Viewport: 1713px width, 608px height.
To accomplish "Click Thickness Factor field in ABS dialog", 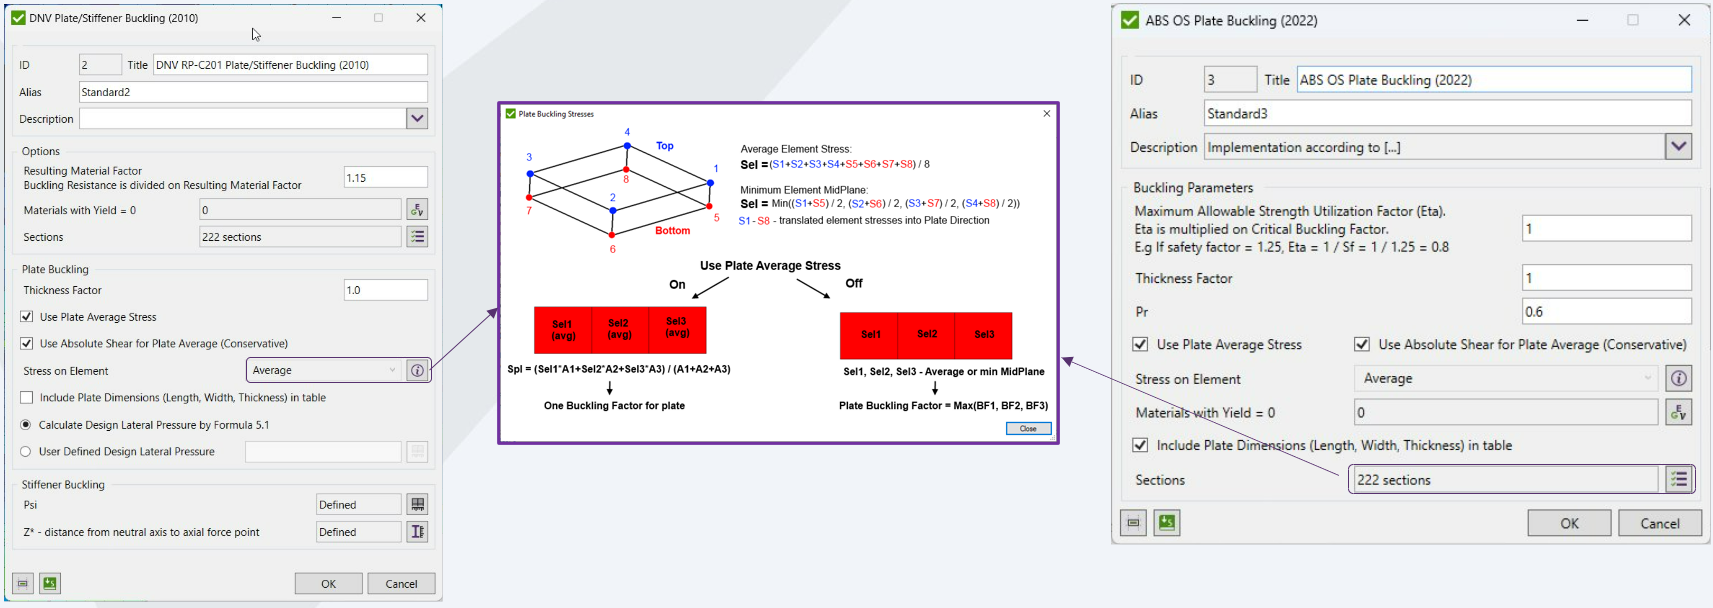I will 1607,278.
